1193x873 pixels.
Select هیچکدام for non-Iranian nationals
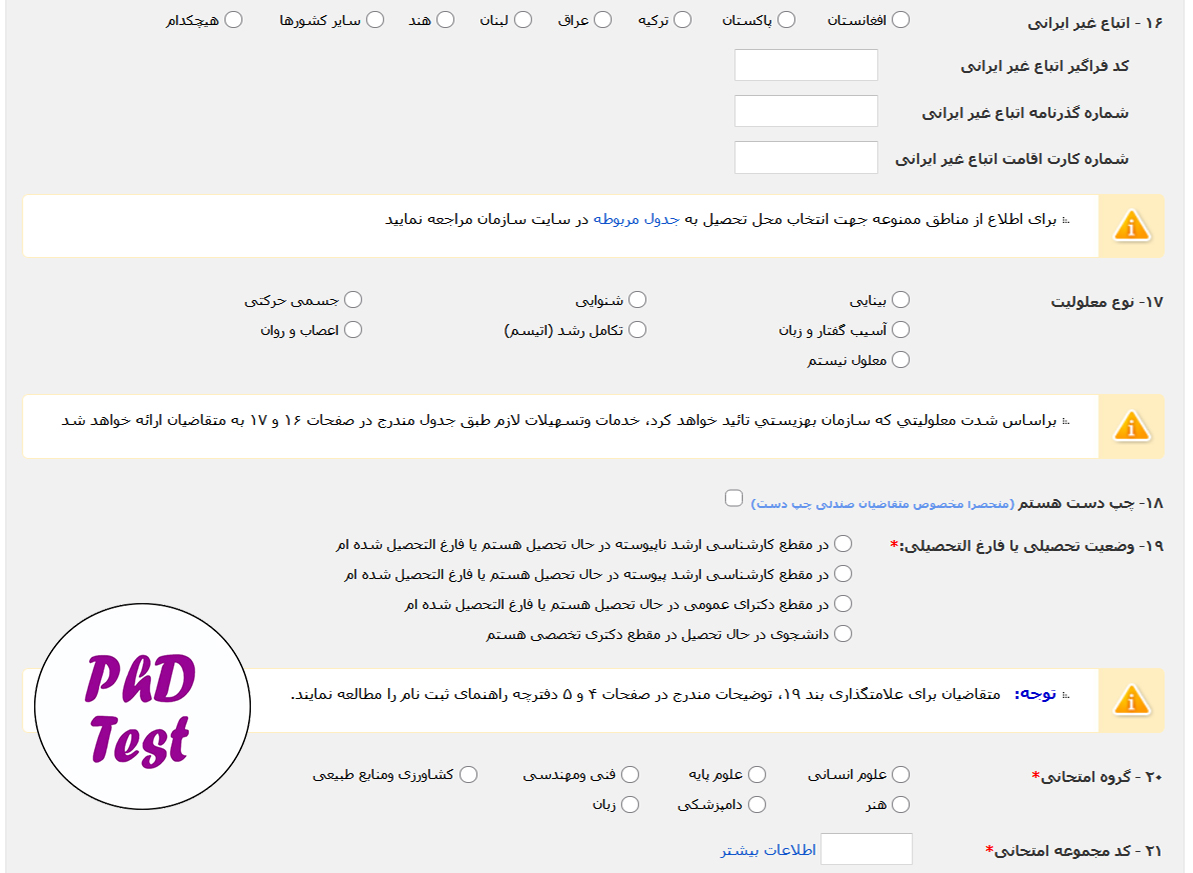point(234,20)
